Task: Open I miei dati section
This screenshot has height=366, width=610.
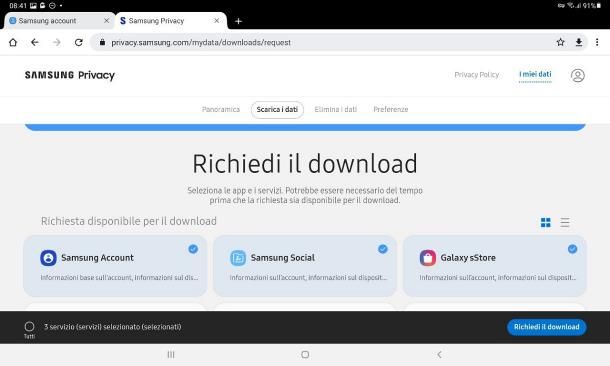Action: point(535,74)
